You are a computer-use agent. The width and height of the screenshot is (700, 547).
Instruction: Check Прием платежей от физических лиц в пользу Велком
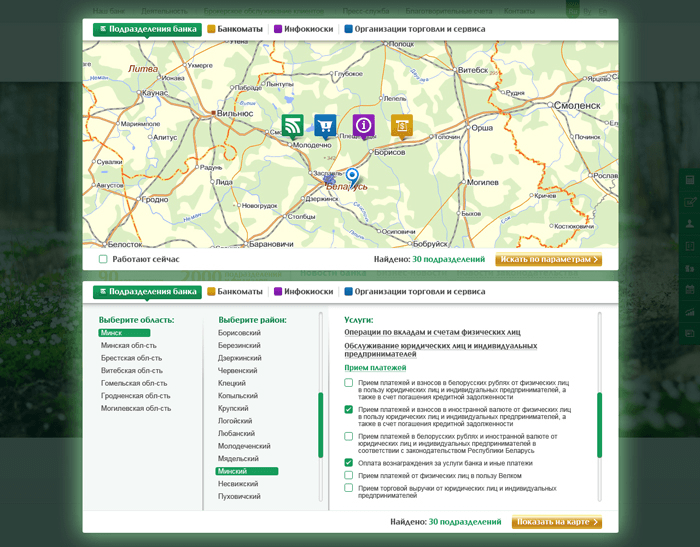(x=349, y=475)
